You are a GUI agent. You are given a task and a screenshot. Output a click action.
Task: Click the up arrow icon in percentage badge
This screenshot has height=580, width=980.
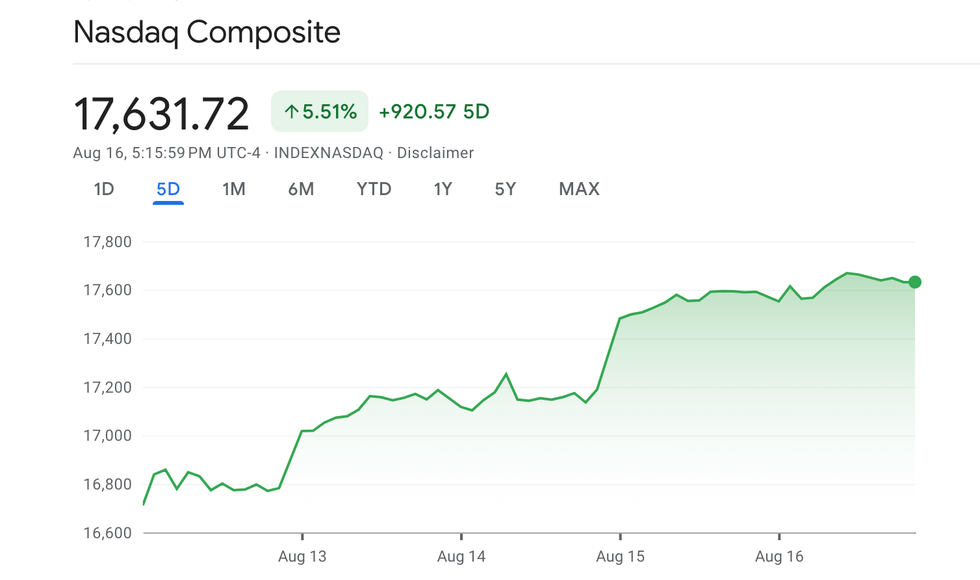pos(291,112)
